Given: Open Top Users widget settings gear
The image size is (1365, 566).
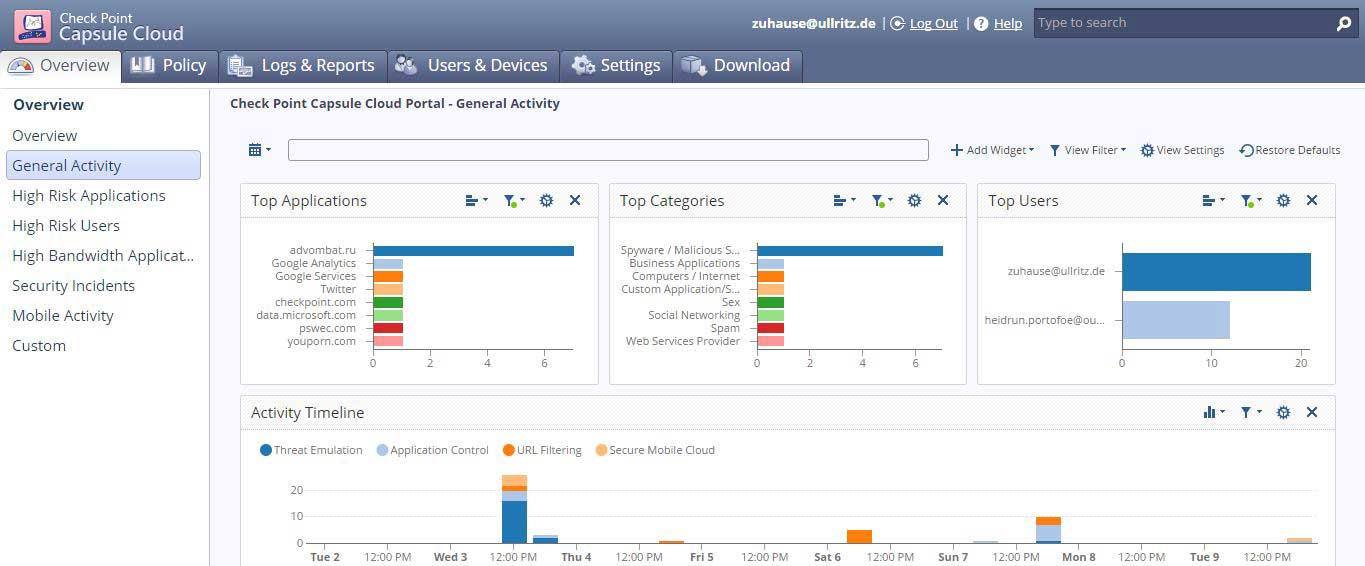Looking at the screenshot, I should pyautogui.click(x=1283, y=200).
